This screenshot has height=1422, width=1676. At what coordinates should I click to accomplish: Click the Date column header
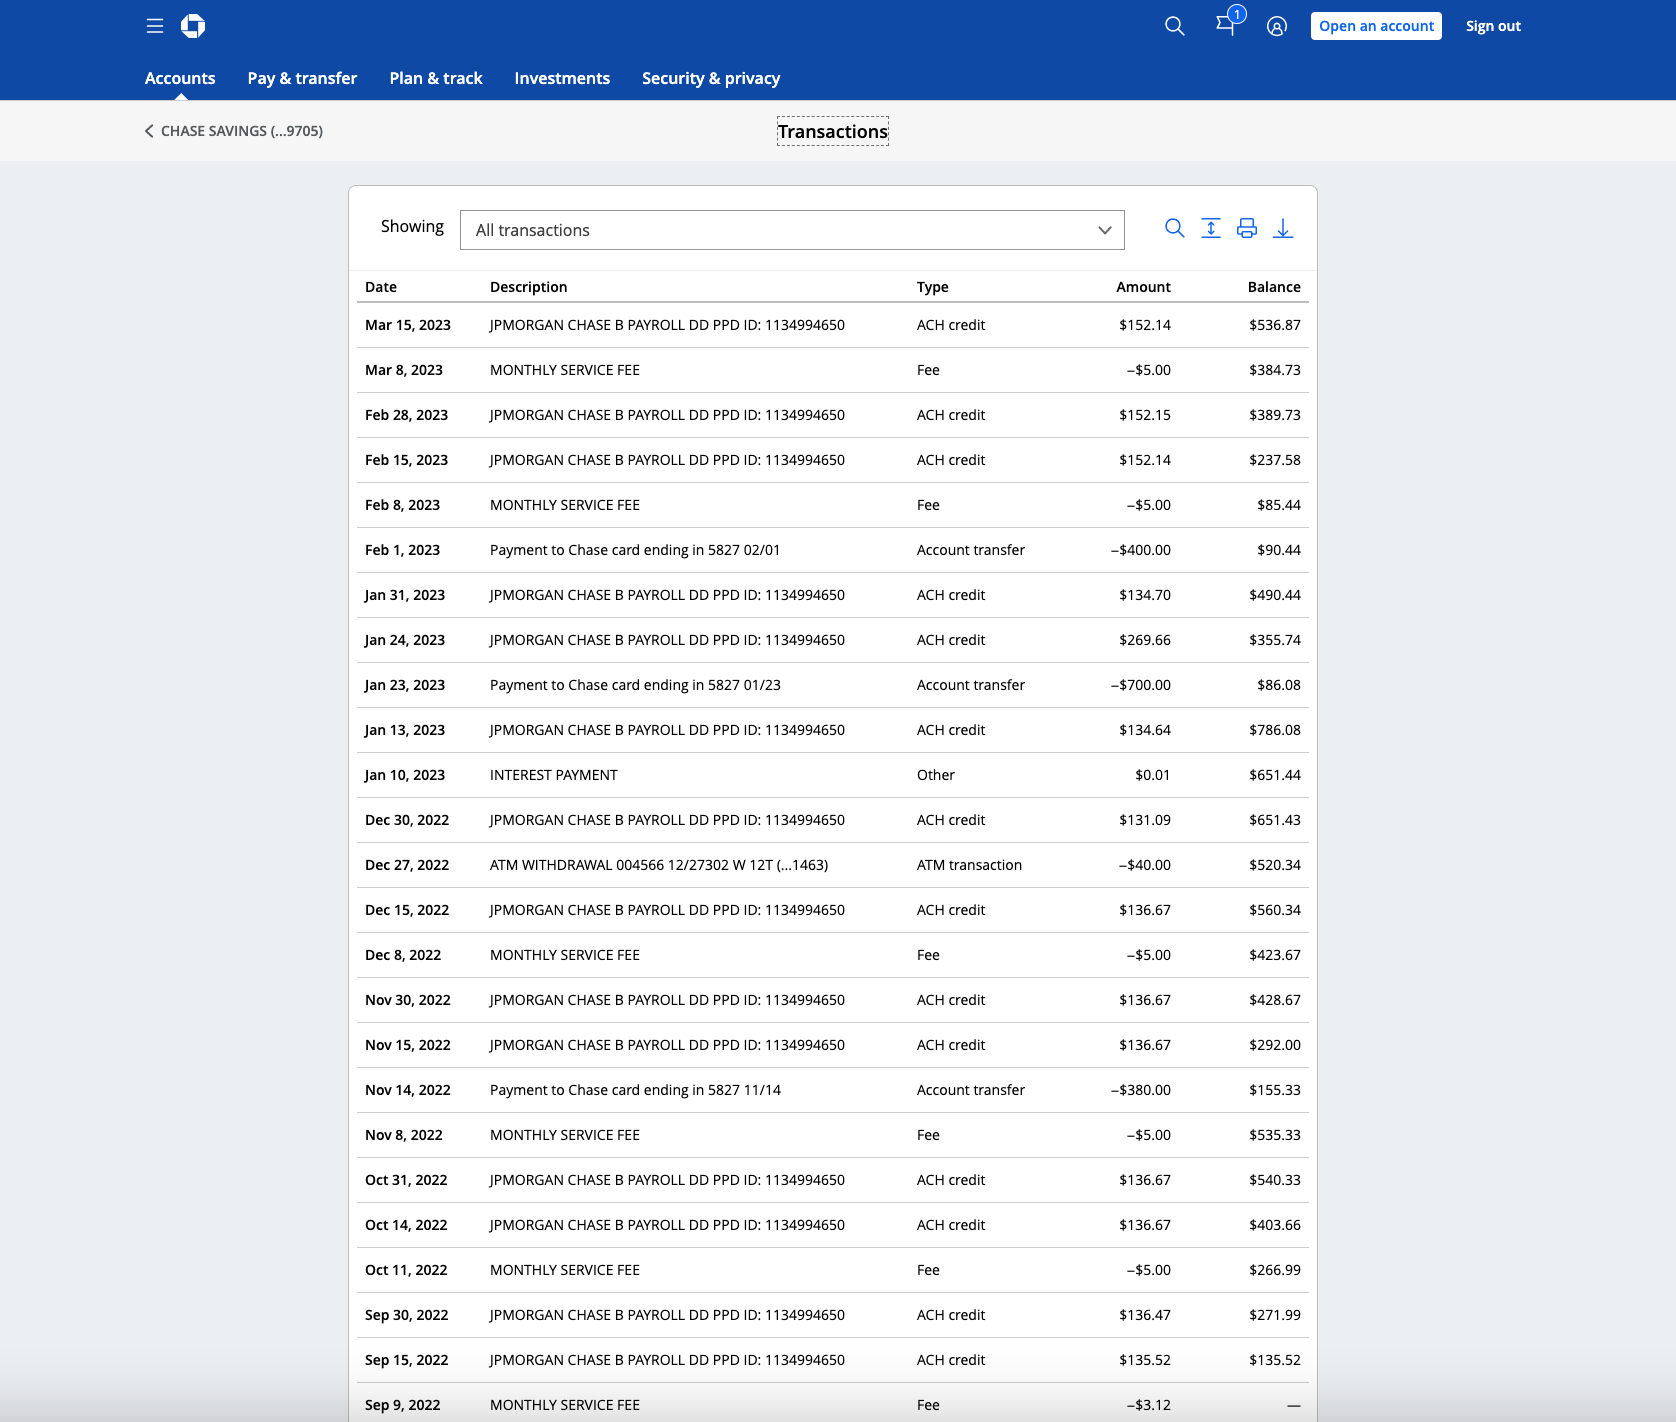point(381,287)
